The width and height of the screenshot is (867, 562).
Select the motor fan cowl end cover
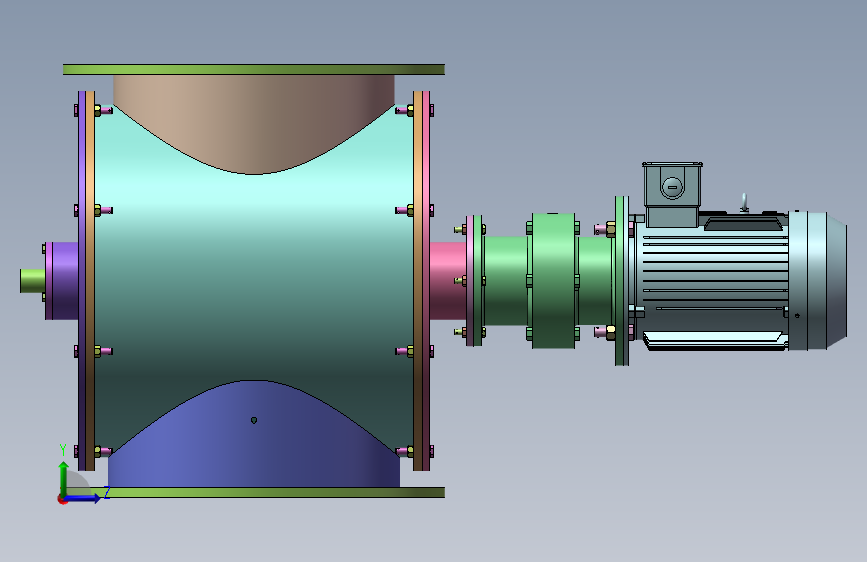pos(817,281)
